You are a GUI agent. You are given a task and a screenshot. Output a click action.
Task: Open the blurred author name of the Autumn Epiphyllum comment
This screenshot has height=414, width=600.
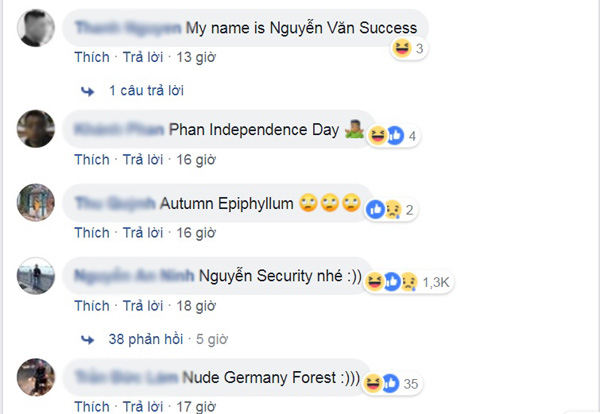pos(115,203)
